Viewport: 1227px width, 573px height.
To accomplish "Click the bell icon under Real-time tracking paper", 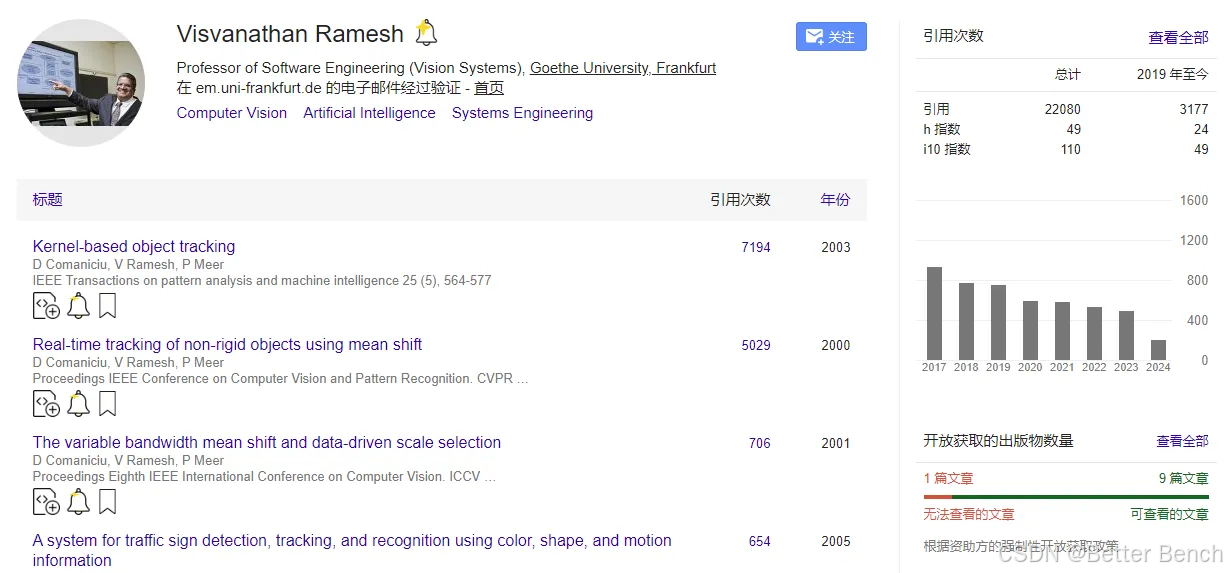I will click(78, 404).
